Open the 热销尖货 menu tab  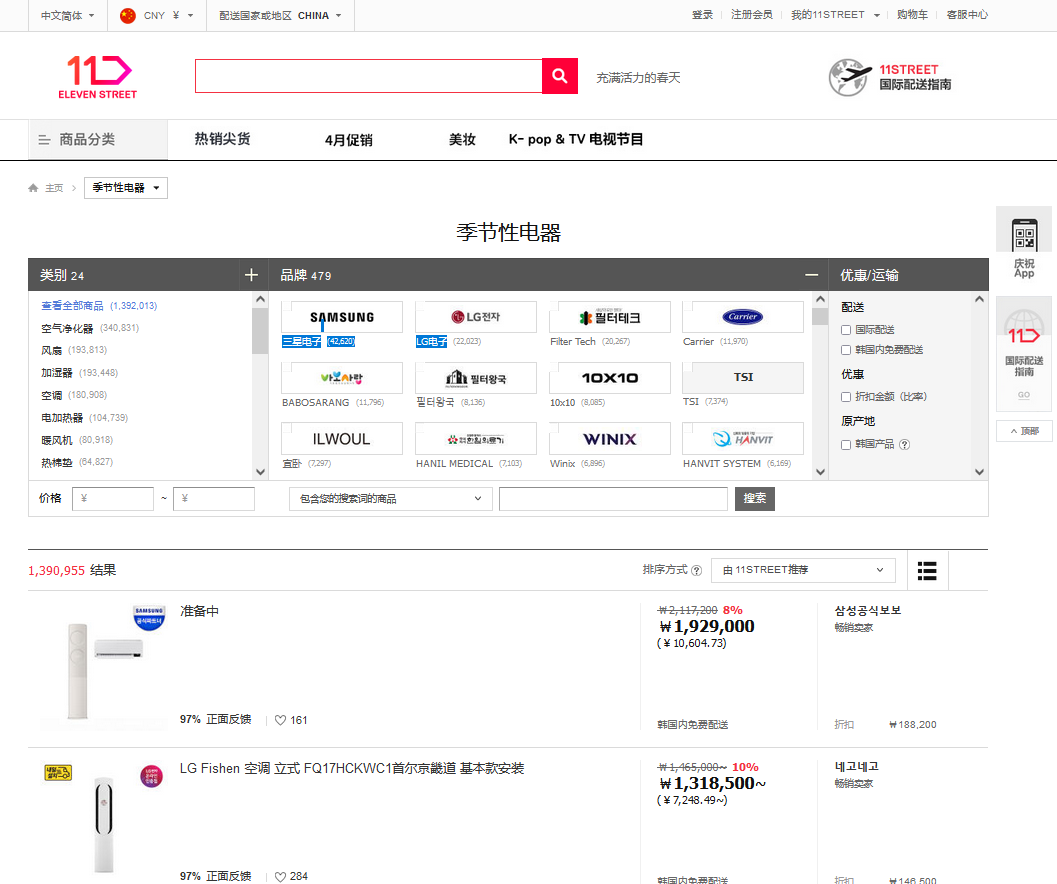(x=222, y=139)
